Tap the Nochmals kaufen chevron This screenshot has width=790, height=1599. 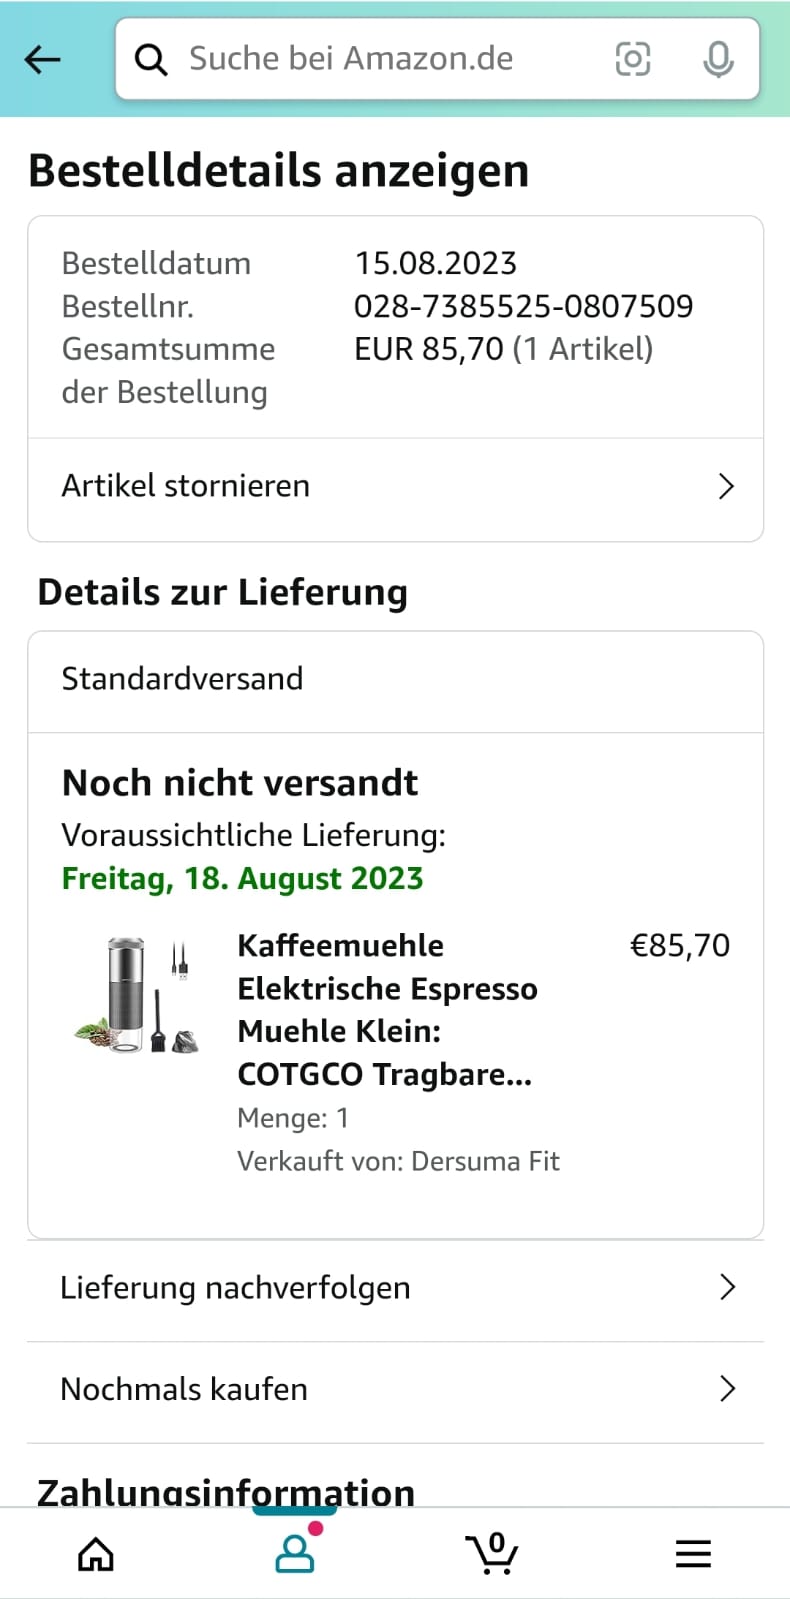click(x=727, y=1389)
